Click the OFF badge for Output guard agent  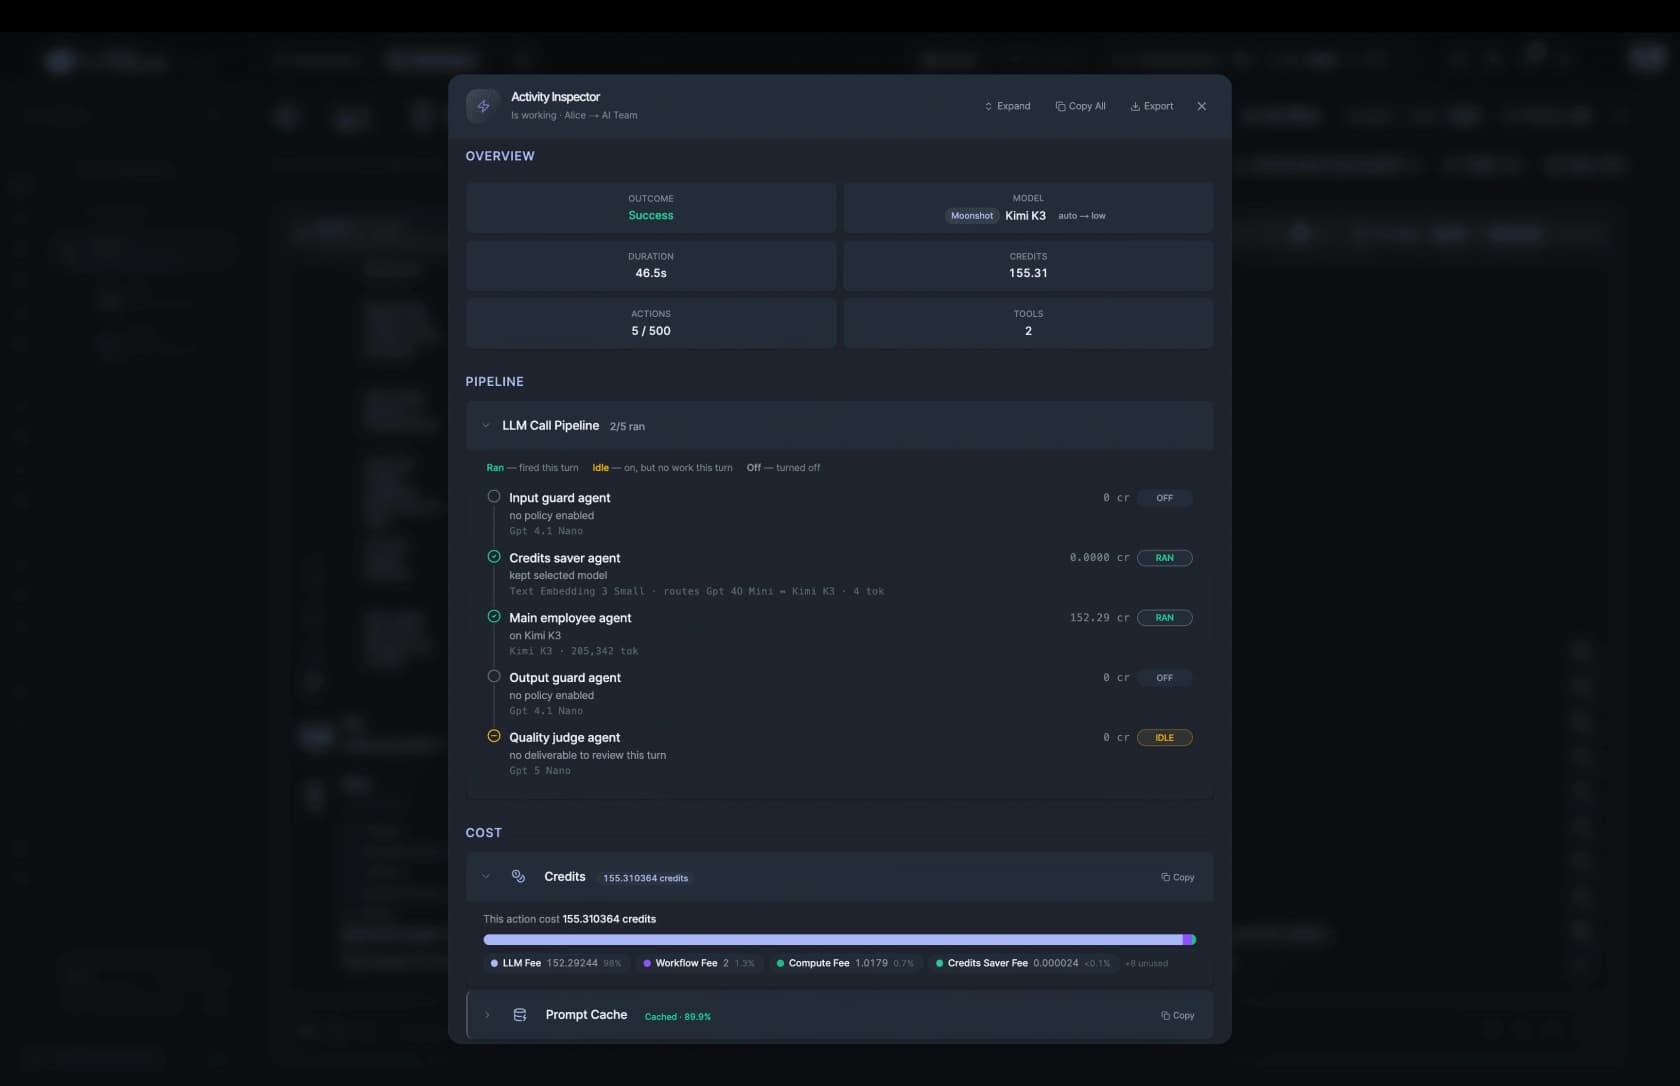pos(1165,678)
